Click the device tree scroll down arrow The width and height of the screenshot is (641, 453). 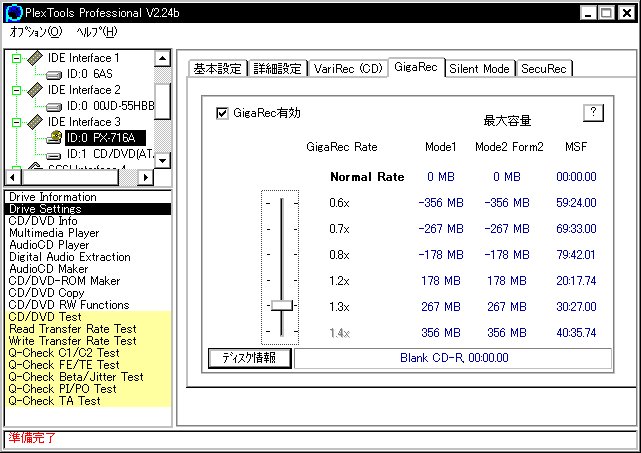(163, 160)
